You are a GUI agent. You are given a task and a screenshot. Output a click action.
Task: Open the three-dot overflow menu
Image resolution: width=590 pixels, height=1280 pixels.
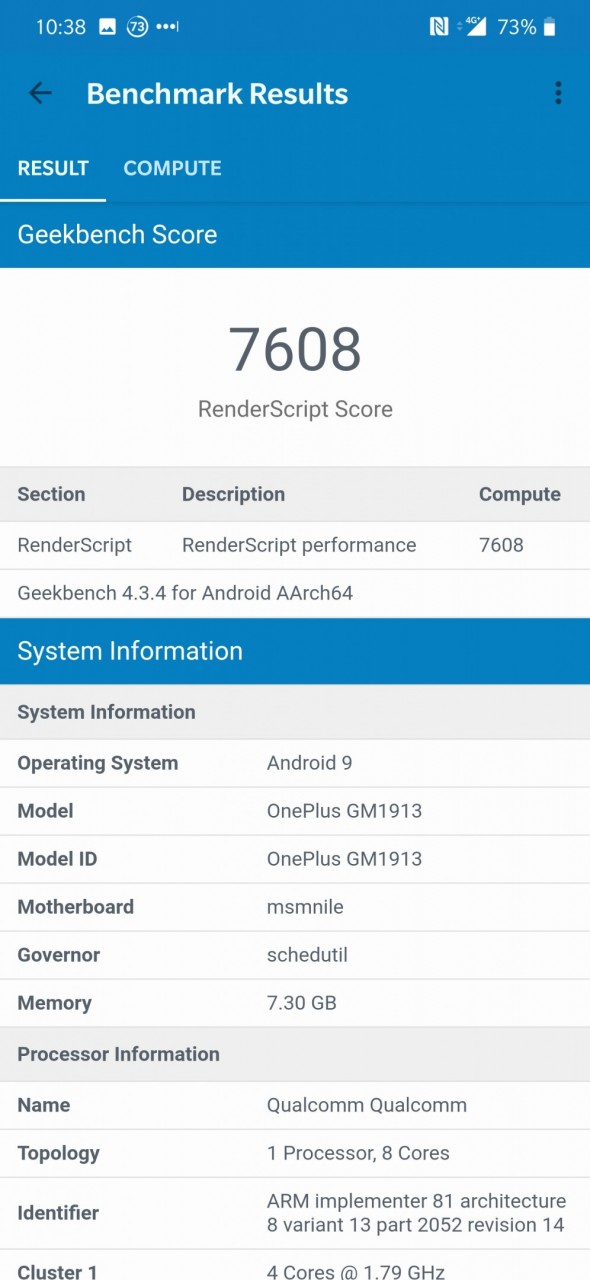tap(558, 94)
